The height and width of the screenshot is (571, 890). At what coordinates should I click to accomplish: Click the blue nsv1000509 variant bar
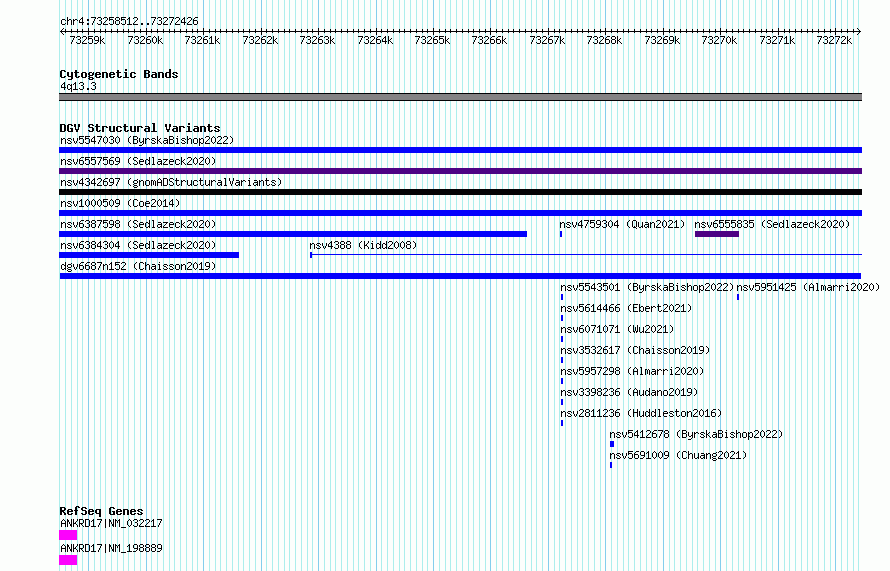point(460,213)
